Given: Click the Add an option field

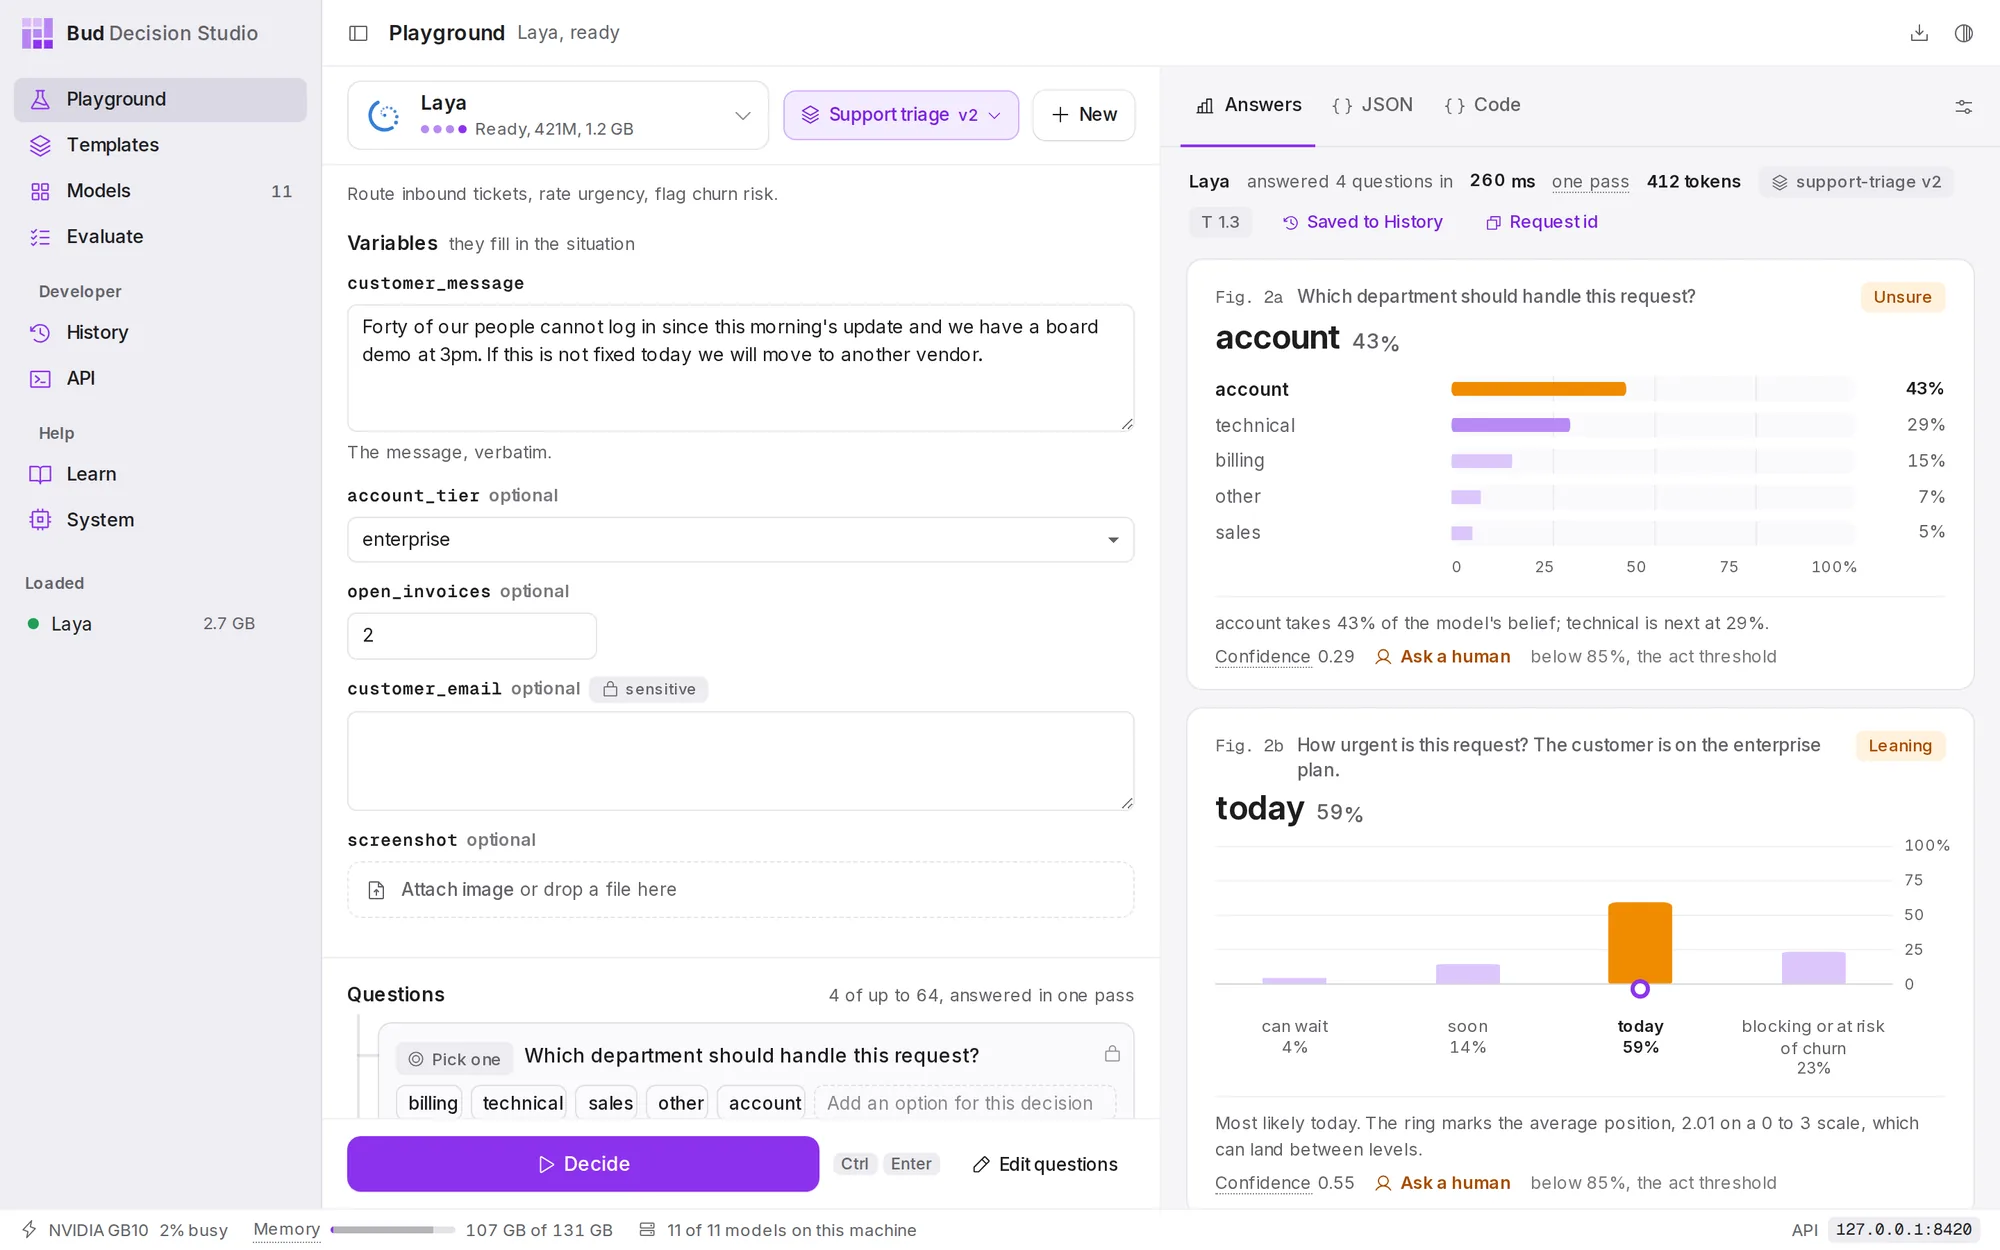Looking at the screenshot, I should click(x=964, y=1103).
